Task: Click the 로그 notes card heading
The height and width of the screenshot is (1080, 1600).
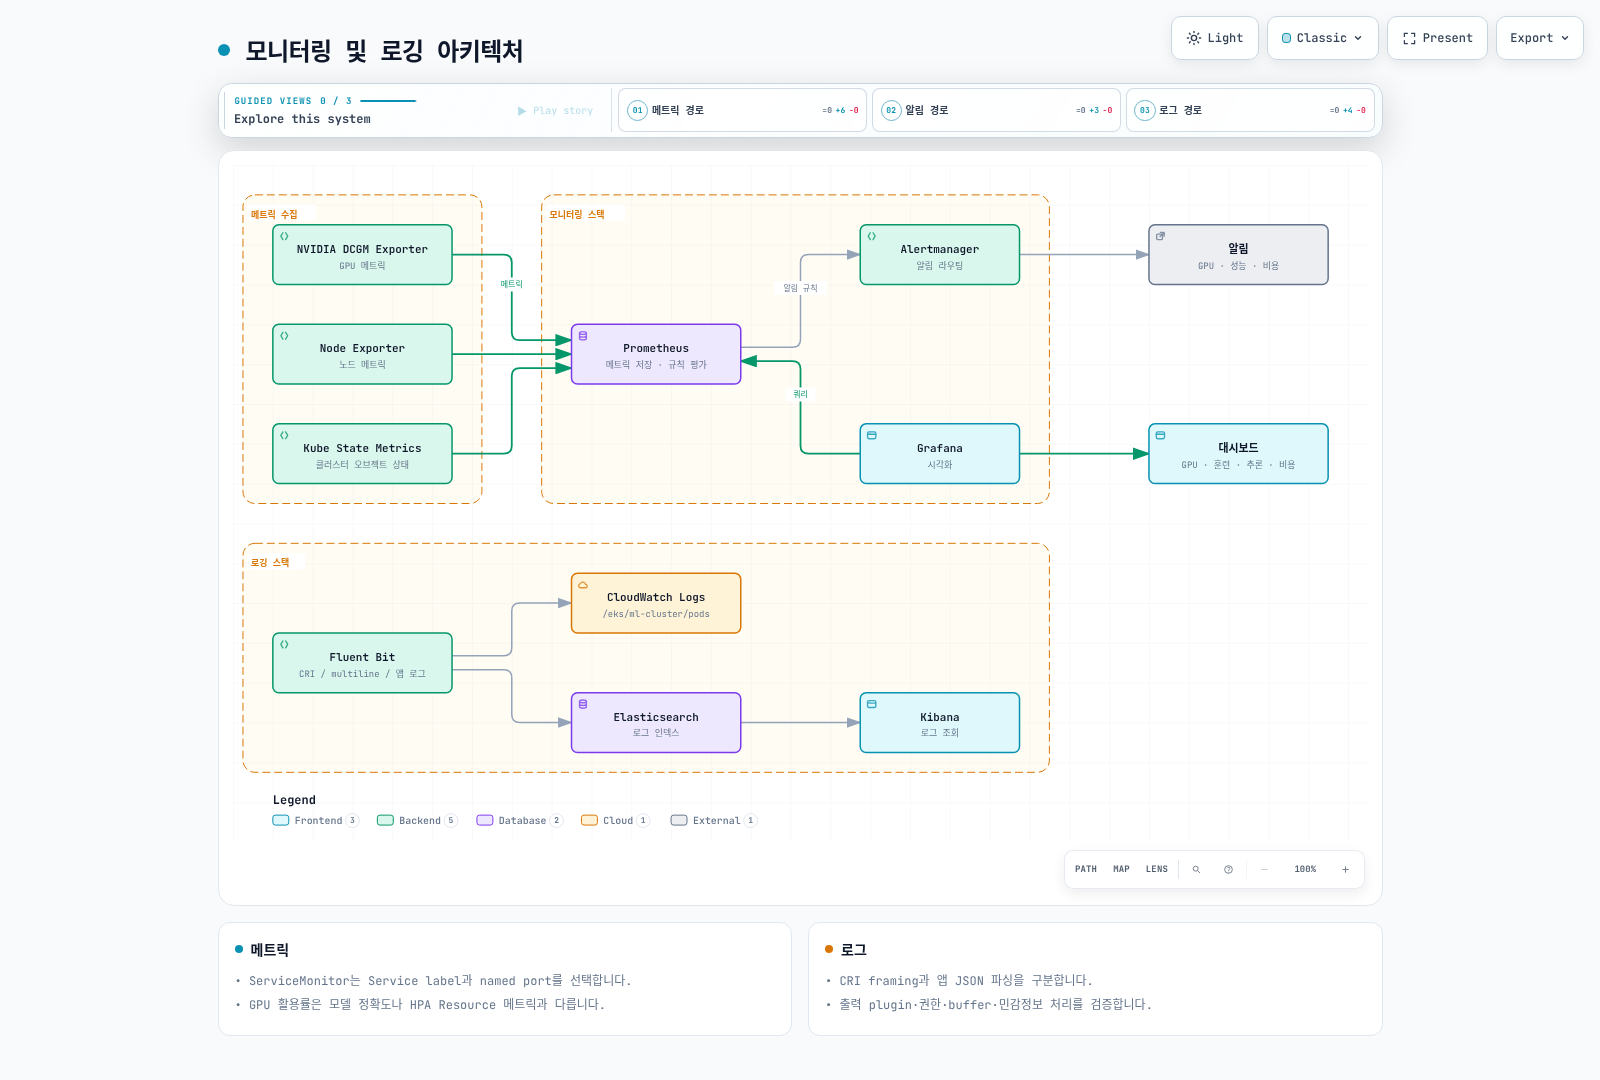Action: [853, 950]
